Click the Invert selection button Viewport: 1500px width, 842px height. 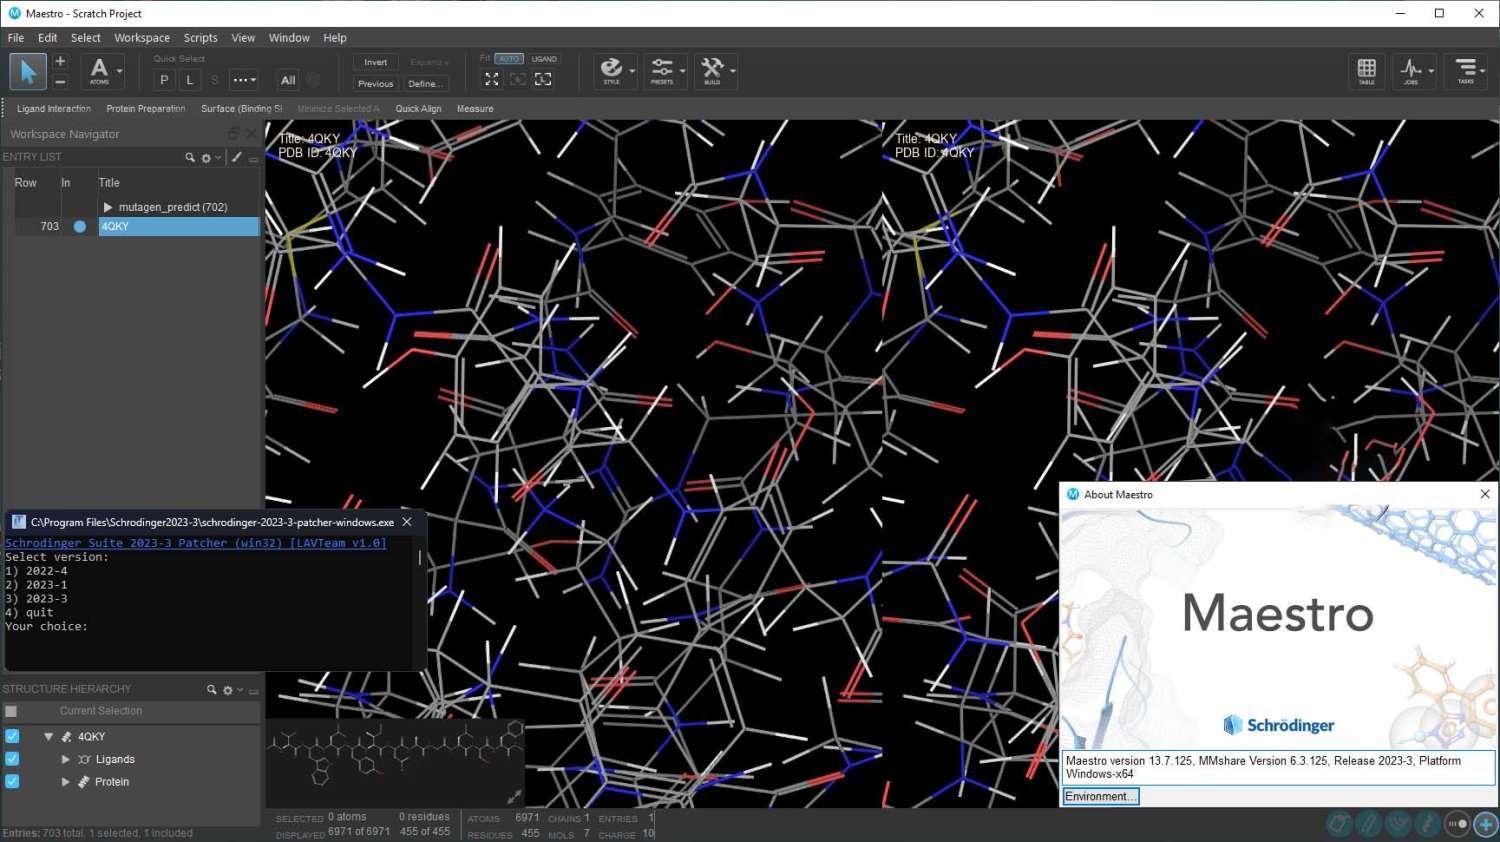[375, 62]
